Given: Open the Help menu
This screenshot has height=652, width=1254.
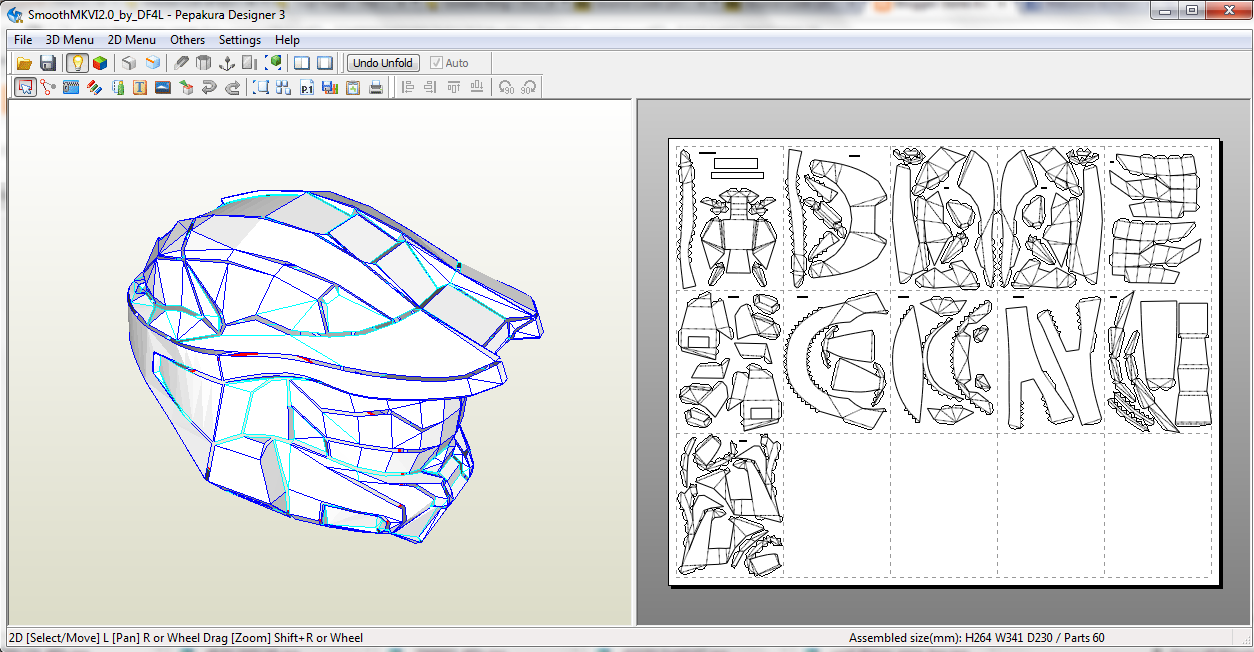Looking at the screenshot, I should click(x=287, y=40).
